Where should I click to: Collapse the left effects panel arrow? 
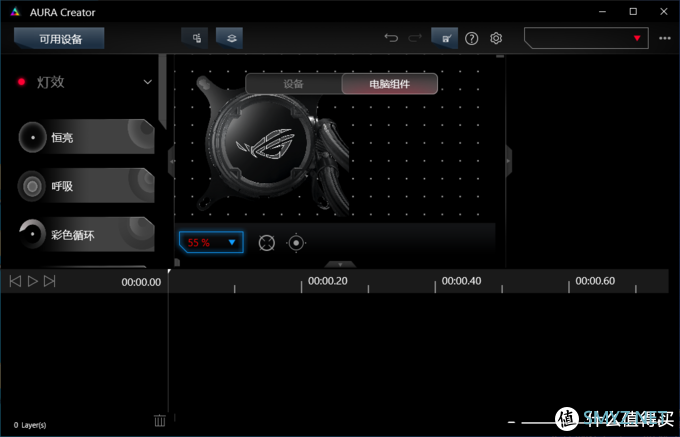point(172,162)
